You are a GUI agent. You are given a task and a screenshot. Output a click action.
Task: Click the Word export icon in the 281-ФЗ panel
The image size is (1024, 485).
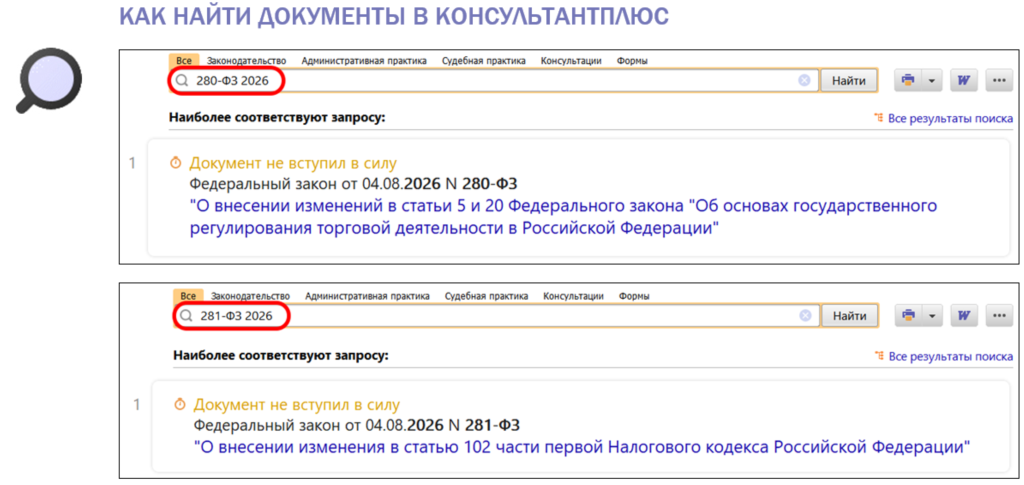point(963,316)
